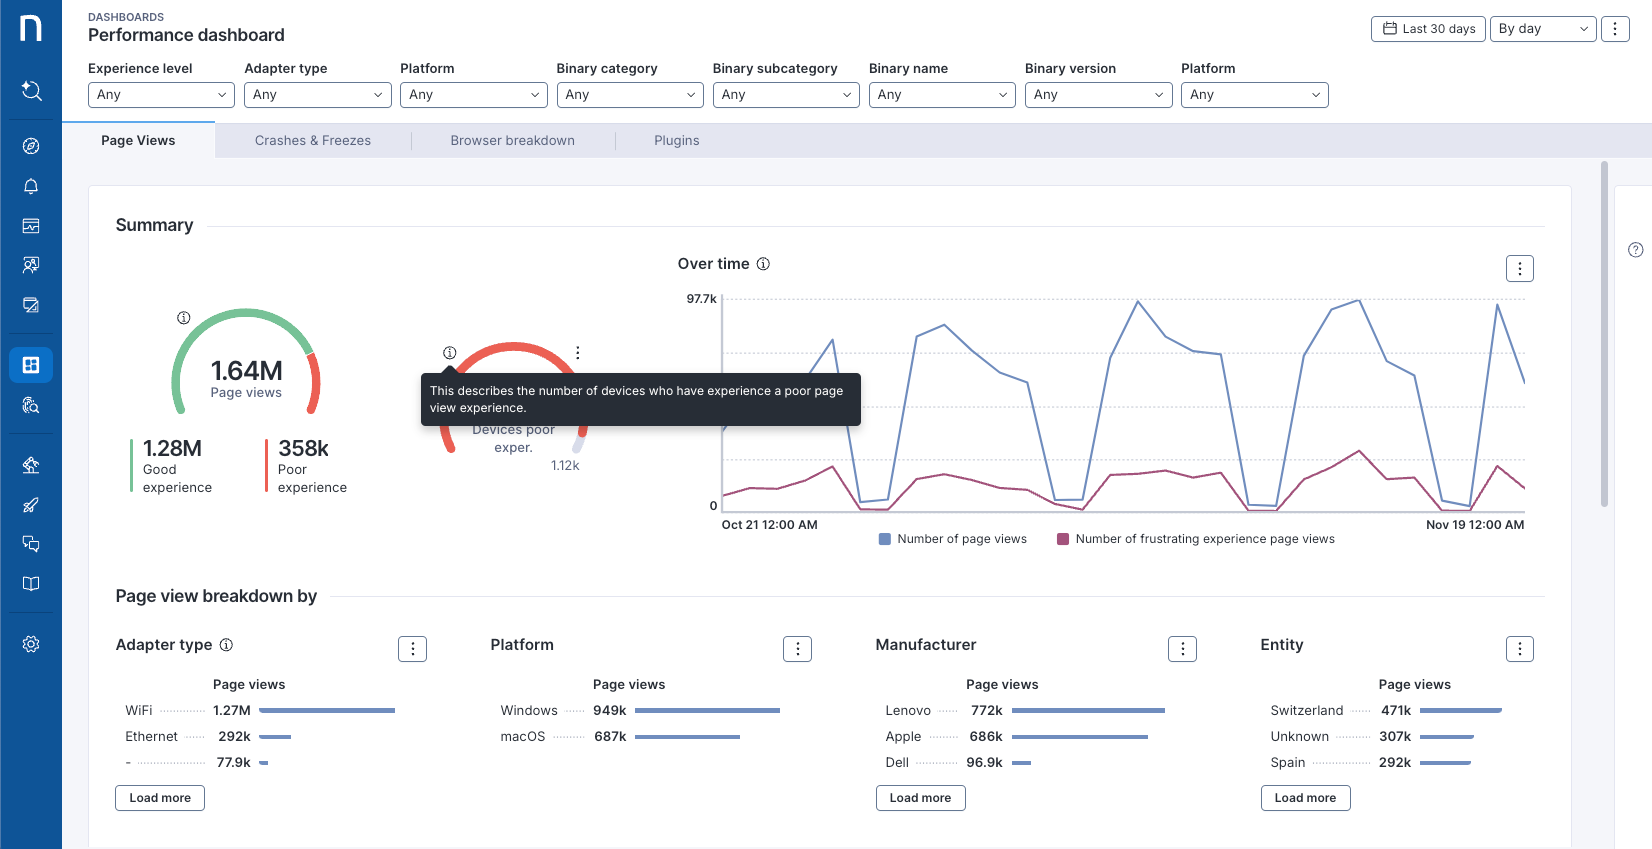Open the By day granularity dropdown
The height and width of the screenshot is (849, 1652).
coord(1542,29)
